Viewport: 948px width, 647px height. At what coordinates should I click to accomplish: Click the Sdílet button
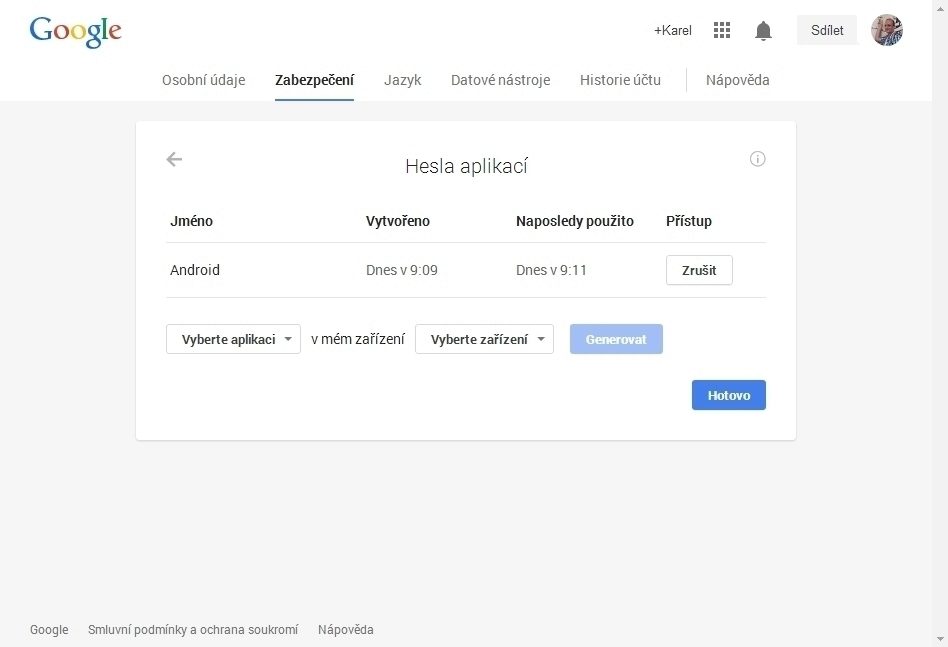pyautogui.click(x=827, y=30)
